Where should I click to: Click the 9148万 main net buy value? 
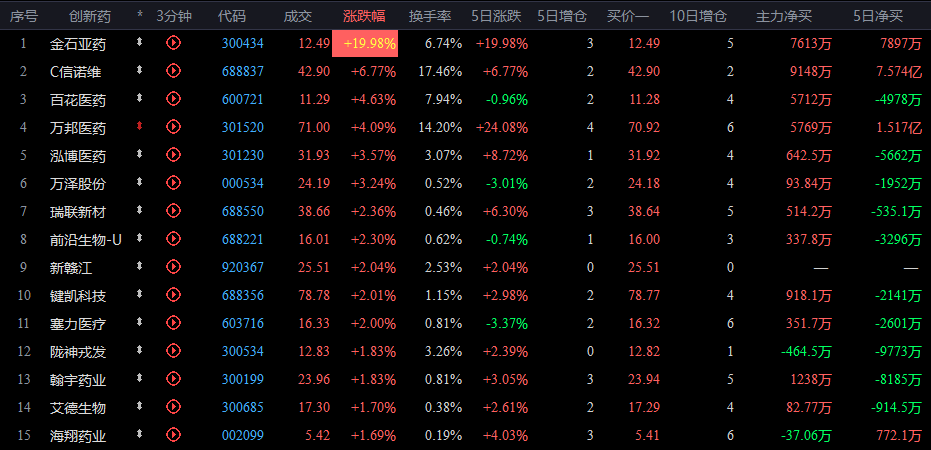pos(811,71)
